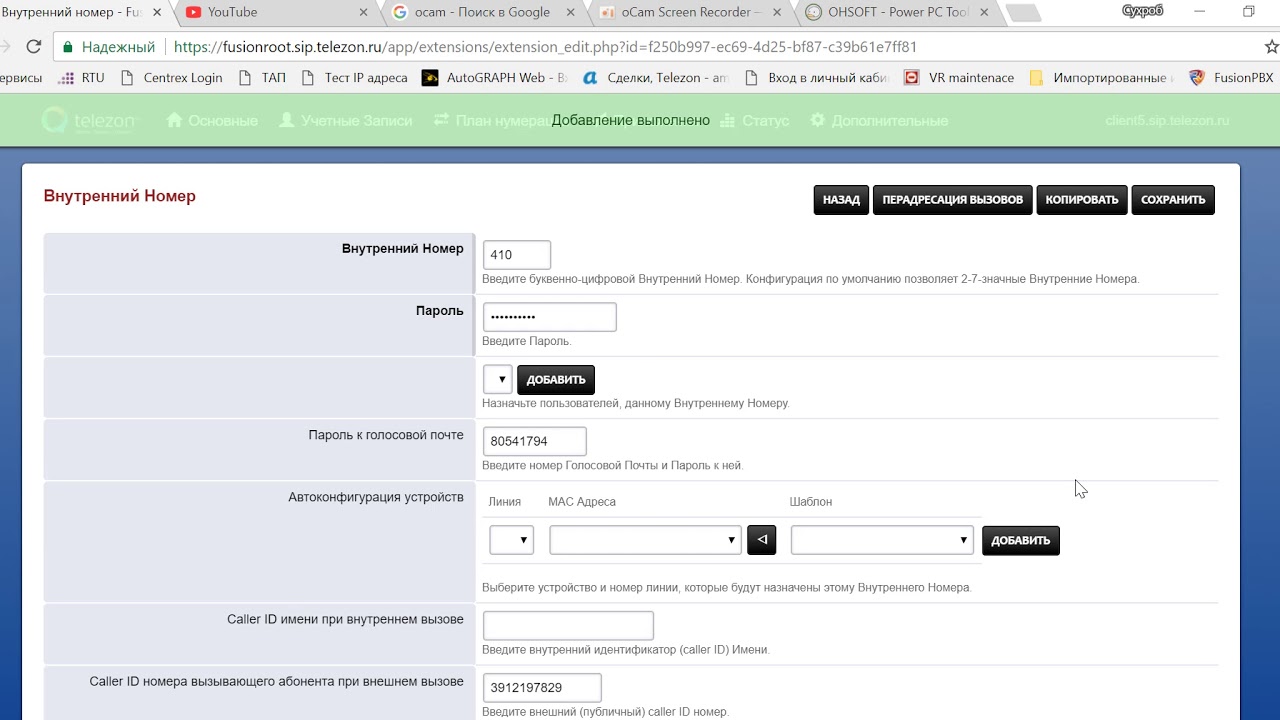Screen dimensions: 1280x720
Task: Click ДОБАВИТЬ in the device autoconfiguration row
Action: 1021,540
